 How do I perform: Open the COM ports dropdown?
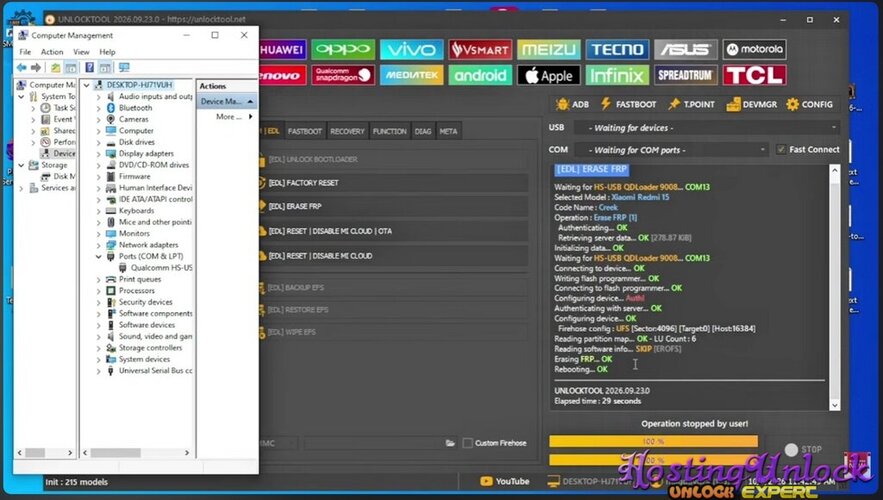coord(671,150)
